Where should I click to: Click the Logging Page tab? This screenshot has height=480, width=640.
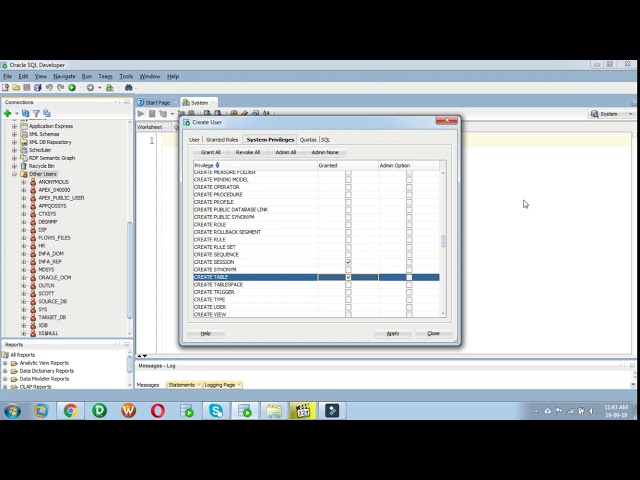click(x=220, y=385)
